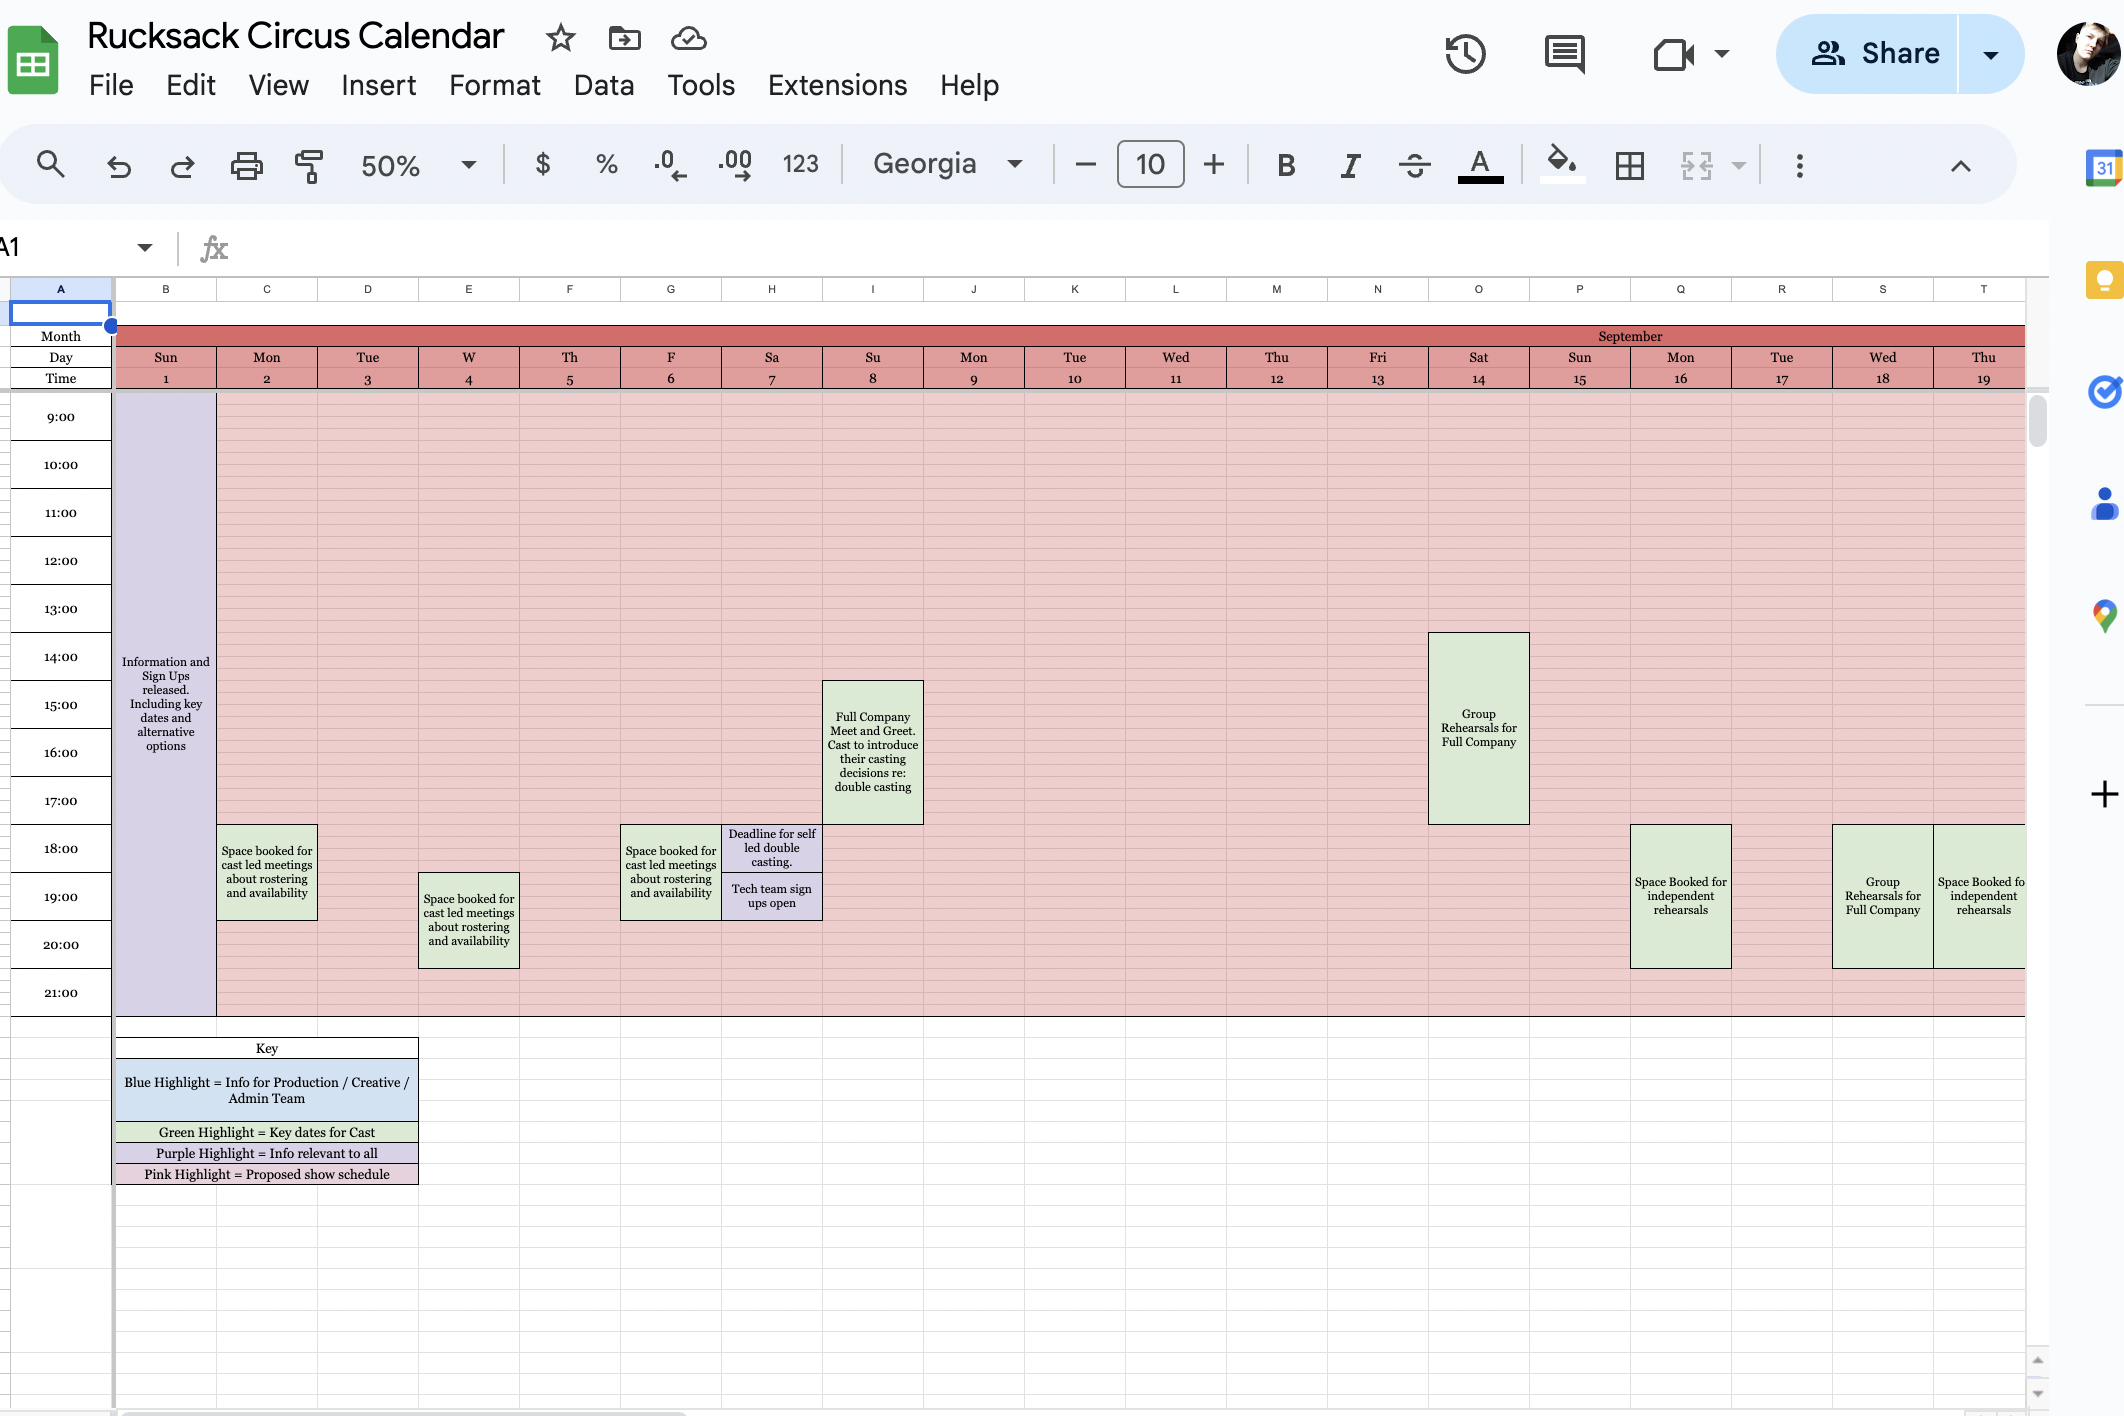2124x1416 pixels.
Task: Toggle strikethrough formatting
Action: pos(1414,165)
